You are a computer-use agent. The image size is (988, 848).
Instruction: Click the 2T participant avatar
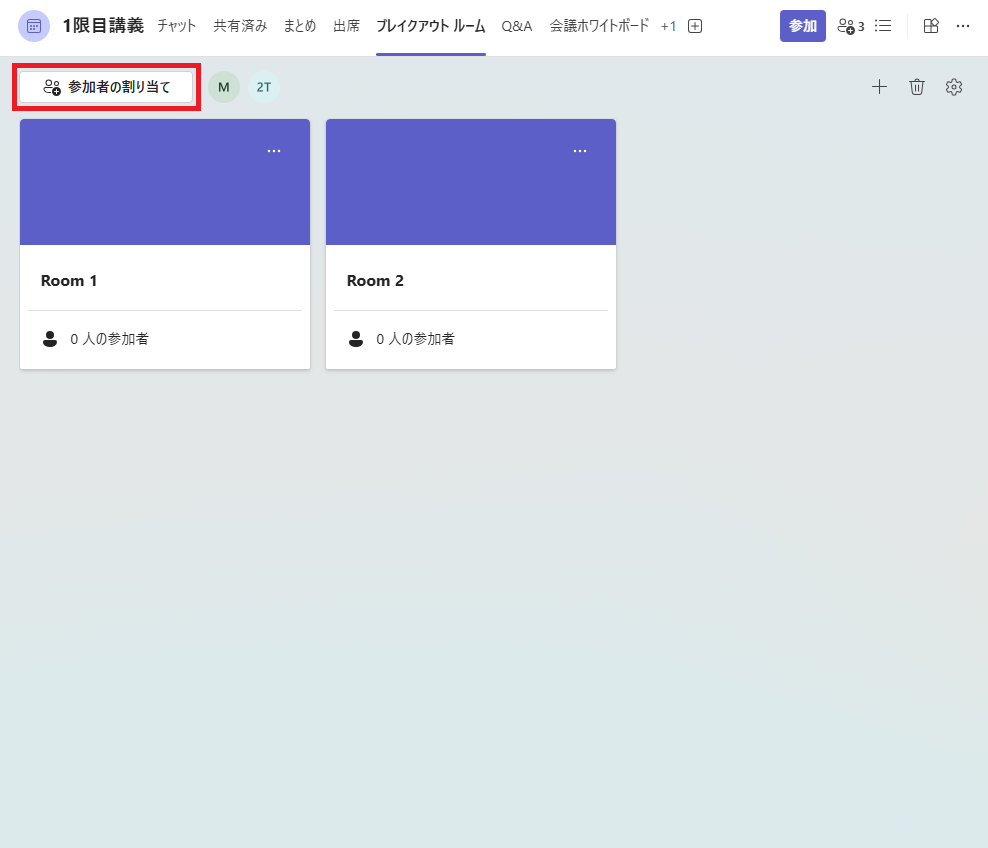pyautogui.click(x=264, y=87)
